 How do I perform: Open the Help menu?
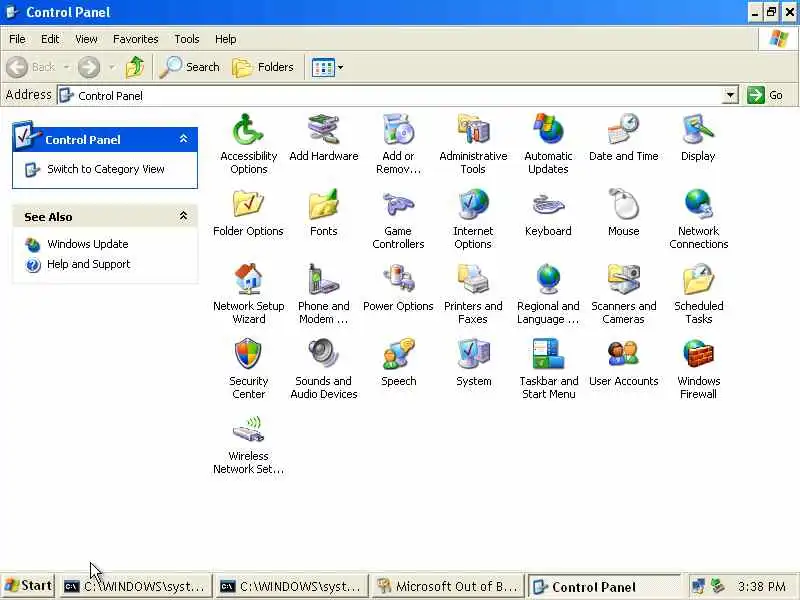[226, 39]
